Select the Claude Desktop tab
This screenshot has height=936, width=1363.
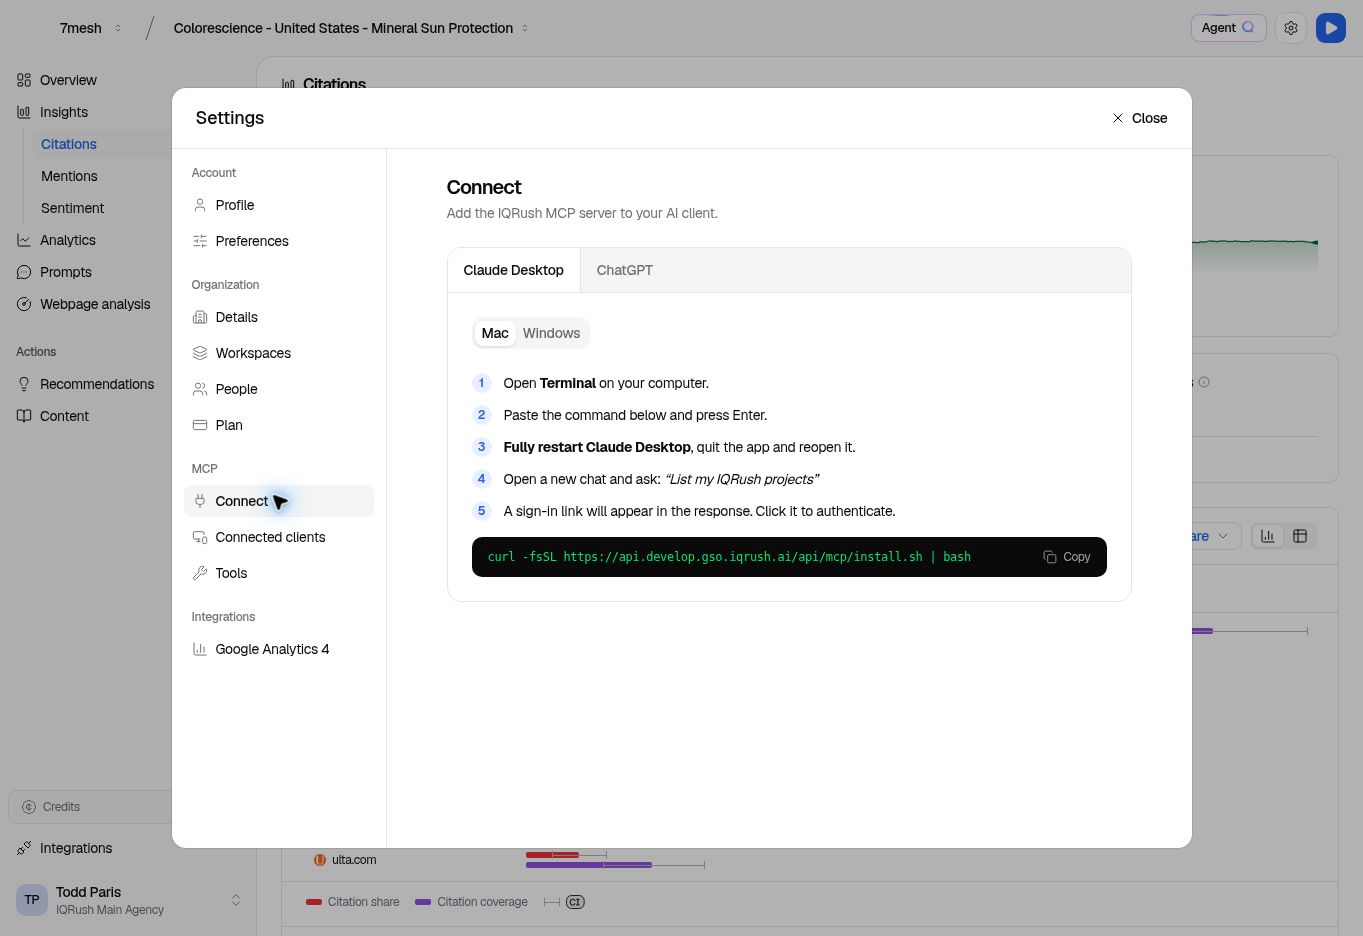513,270
